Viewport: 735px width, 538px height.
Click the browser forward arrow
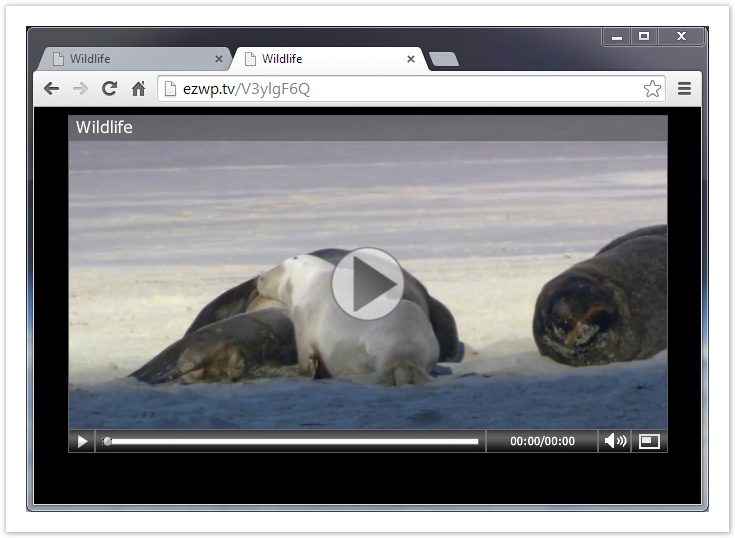pyautogui.click(x=81, y=88)
